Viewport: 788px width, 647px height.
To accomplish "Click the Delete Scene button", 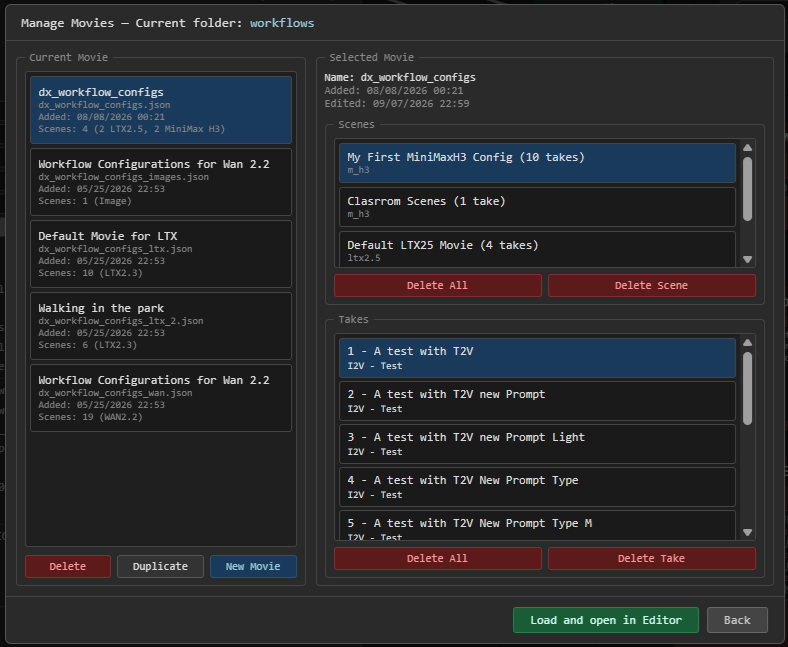I will pos(652,285).
